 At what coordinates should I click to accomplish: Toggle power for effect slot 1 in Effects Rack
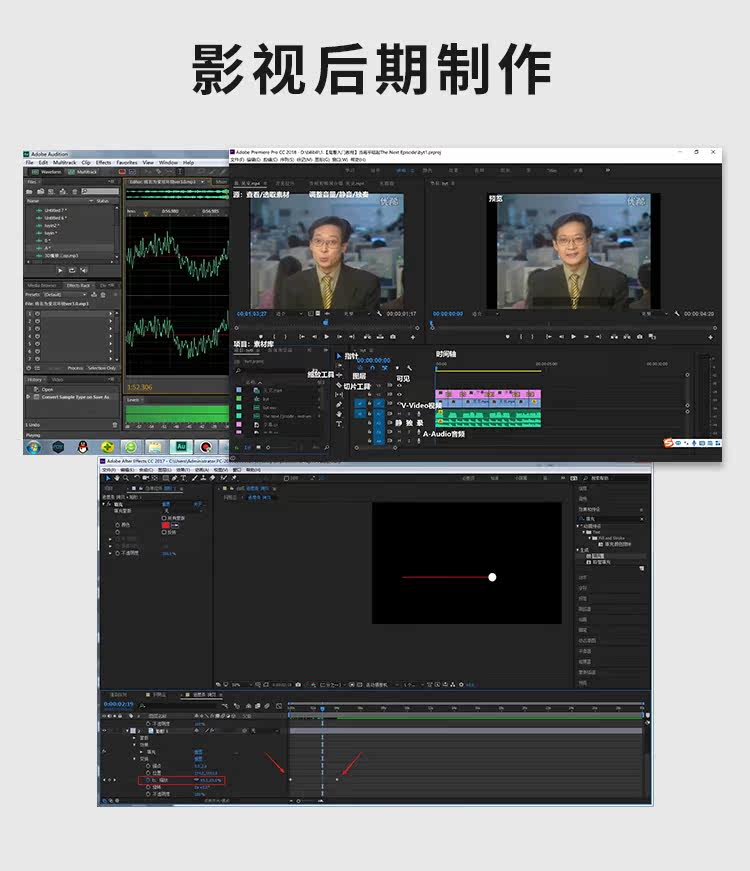pyautogui.click(x=37, y=314)
